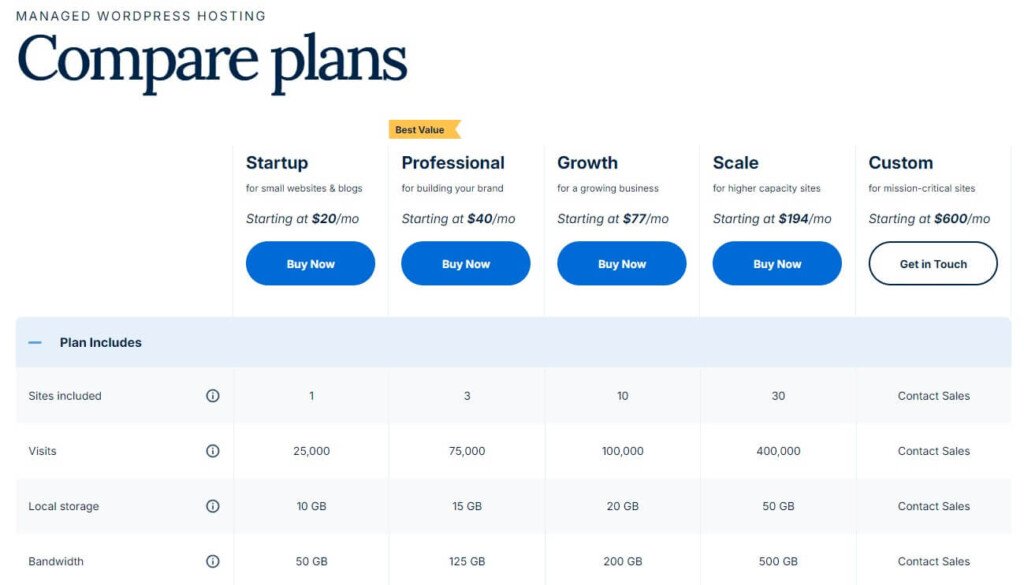Click Get in Touch for Custom plan
Screen dimensions: 1024x585
933,264
